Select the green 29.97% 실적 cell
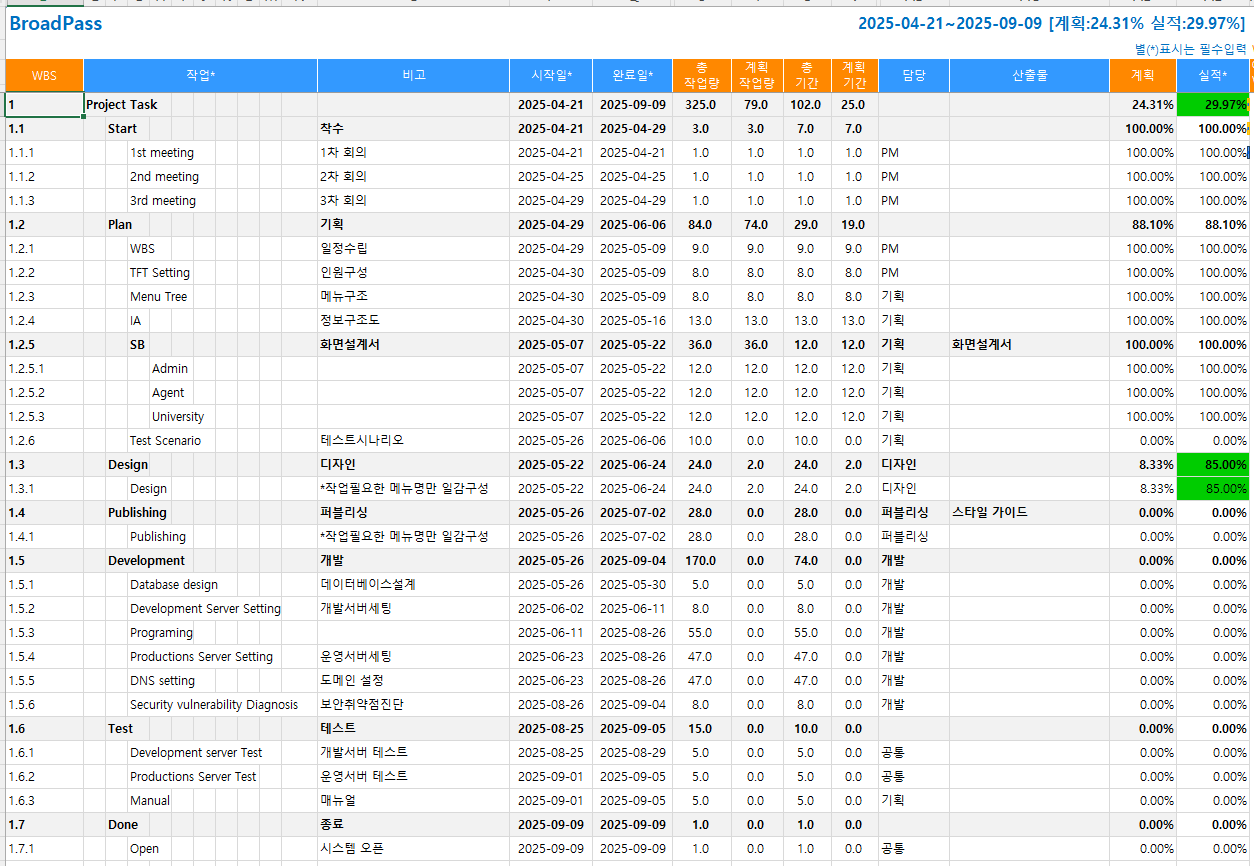Viewport: 1254px width, 866px height. tap(1212, 105)
